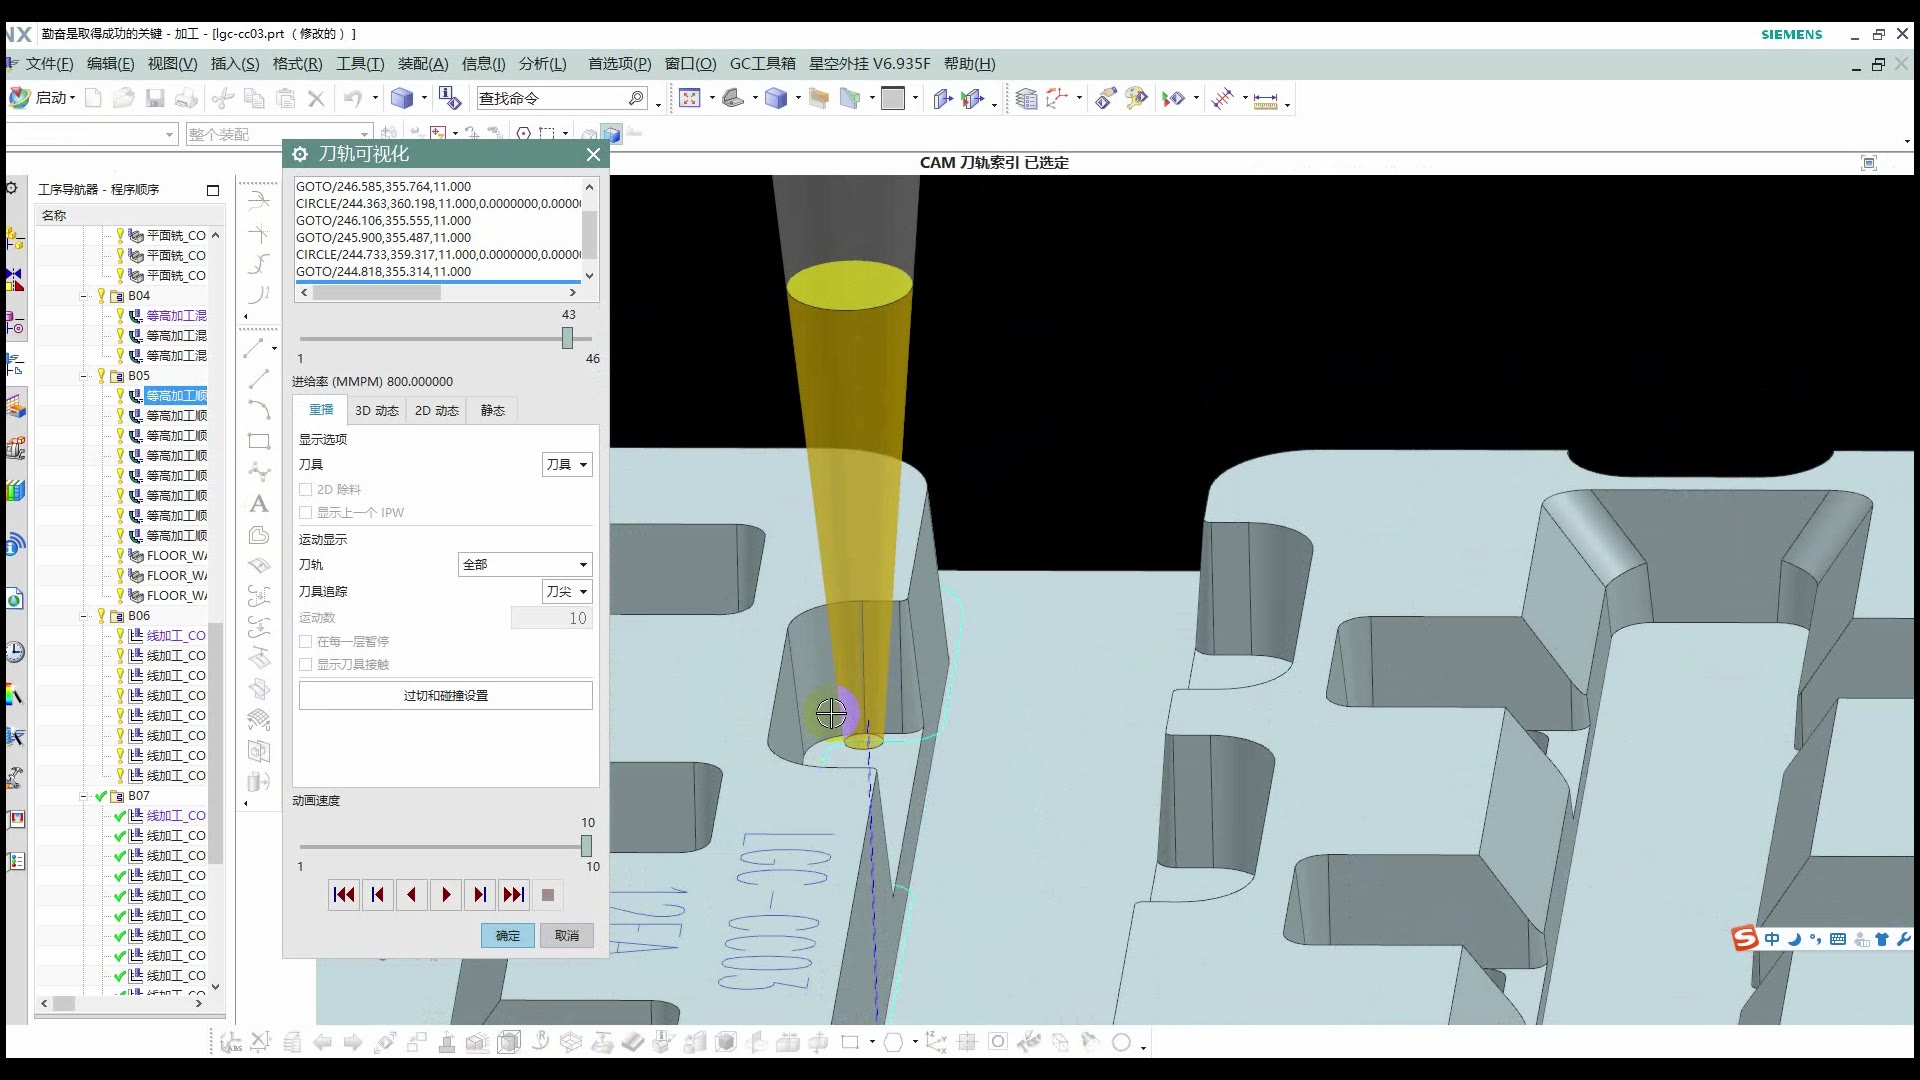Select the highlighted 等高加工 operation under B05
1920x1080 pixels.
tap(176, 396)
